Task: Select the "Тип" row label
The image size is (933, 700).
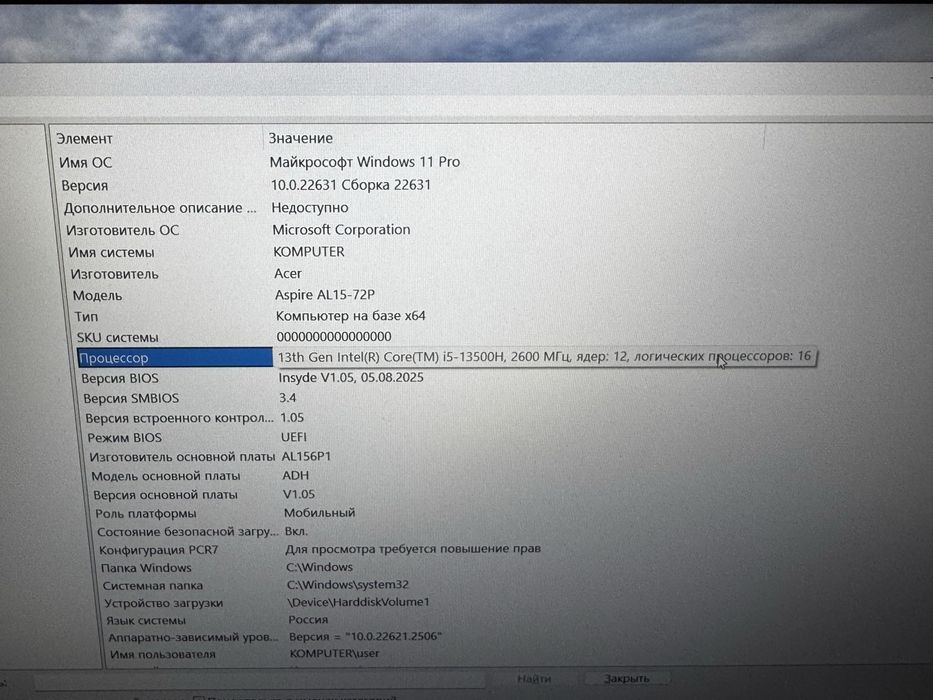Action: pyautogui.click(x=86, y=316)
